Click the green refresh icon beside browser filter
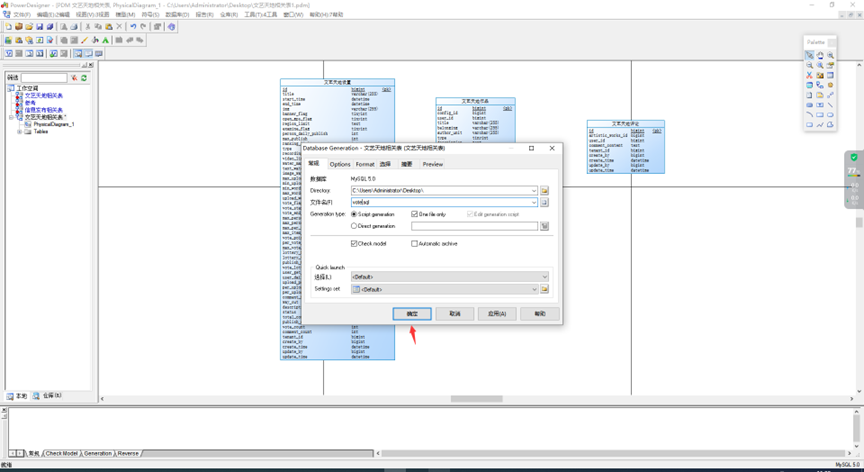This screenshot has height=472, width=864. [84, 78]
